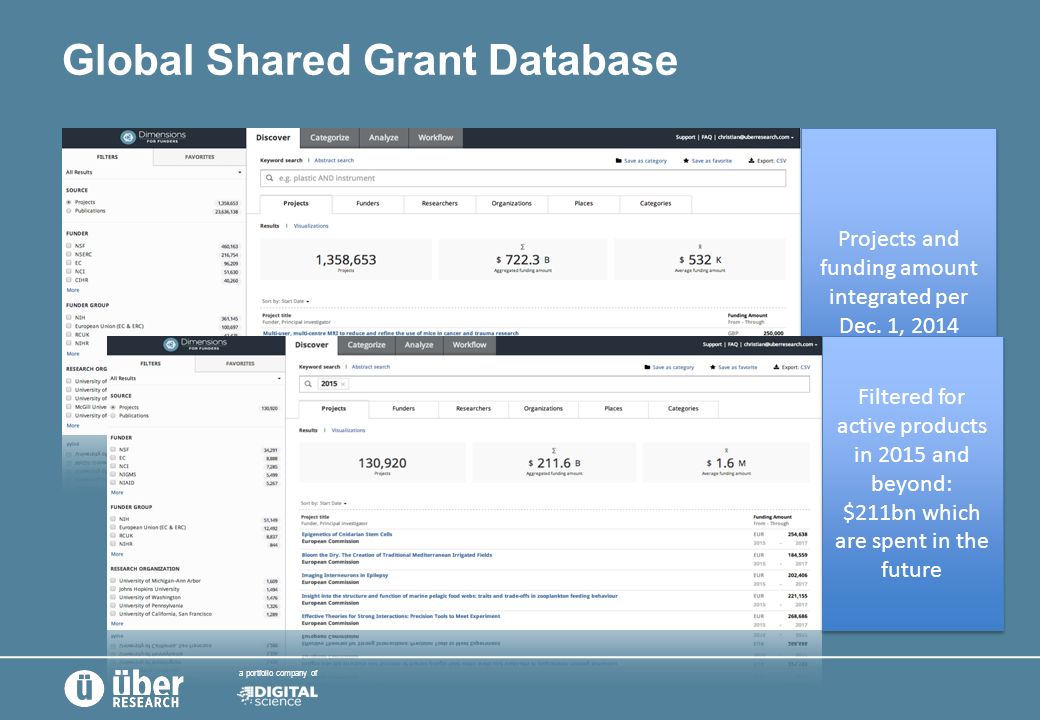
Task: Switch to the Categorize tab in the back window
Action: (x=330, y=138)
